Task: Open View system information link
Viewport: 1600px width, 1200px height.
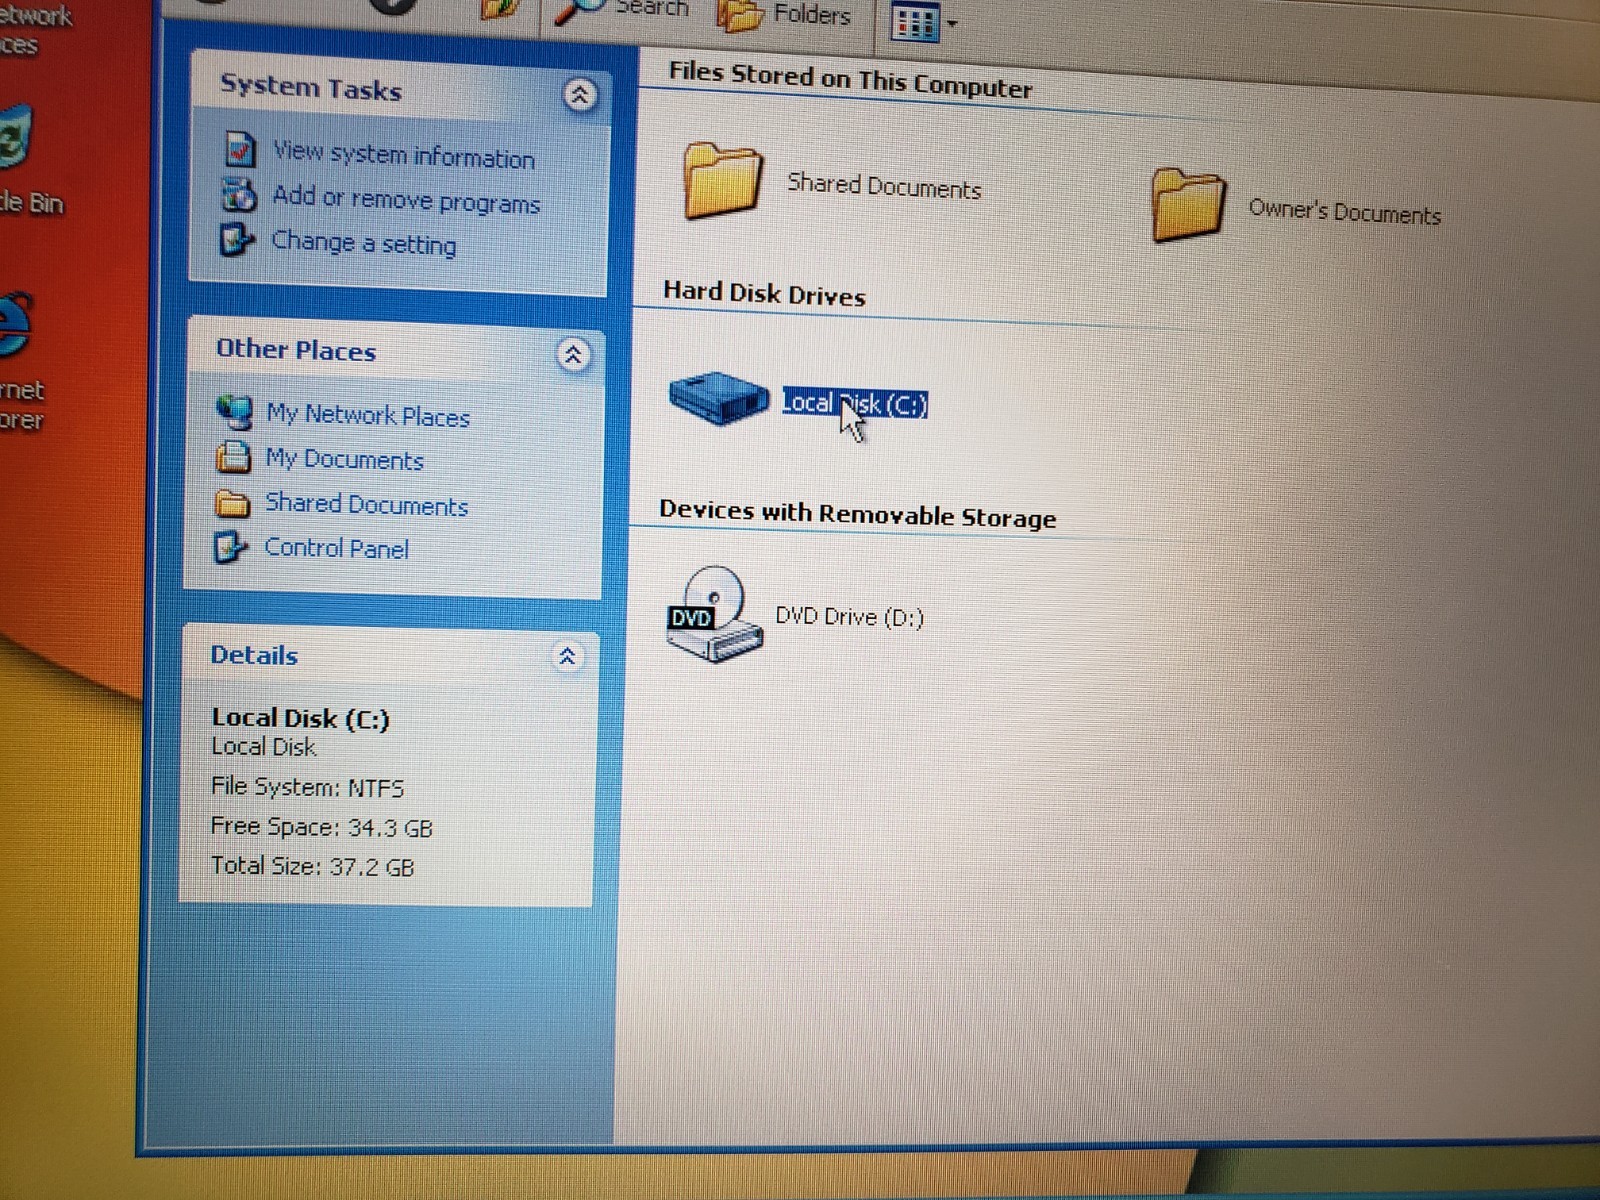Action: point(404,154)
